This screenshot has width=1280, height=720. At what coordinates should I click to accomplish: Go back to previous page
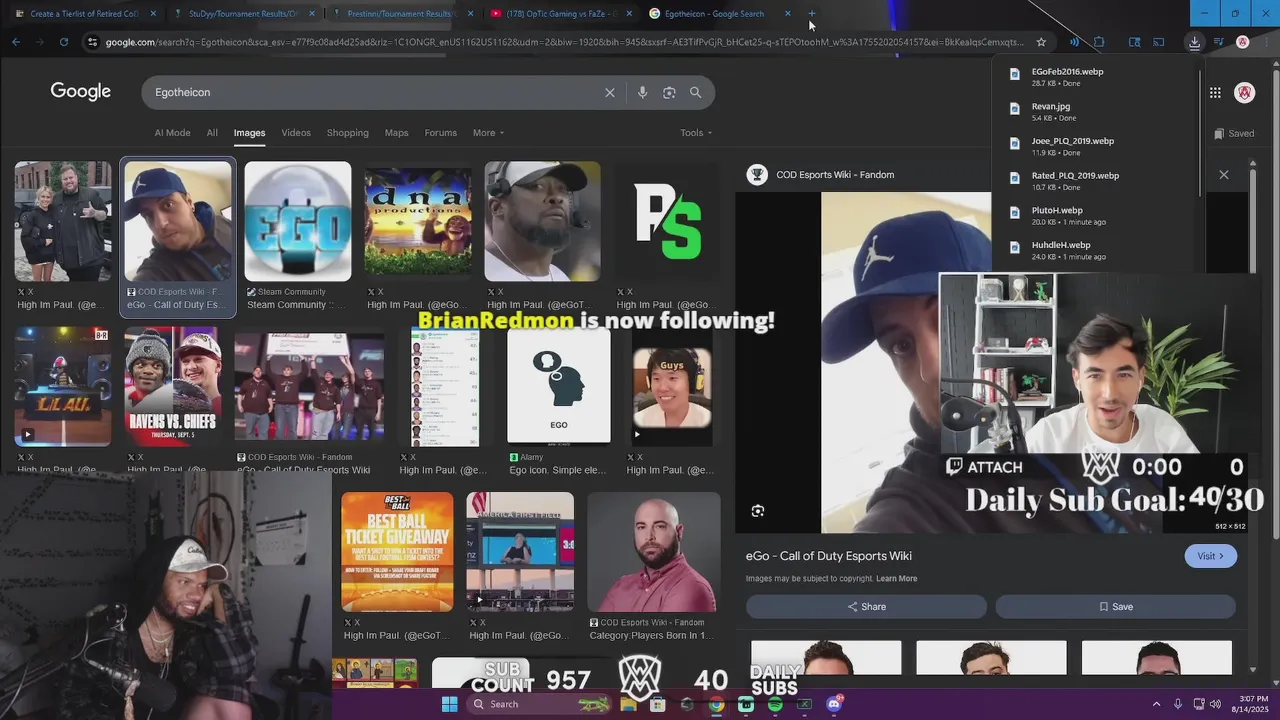[x=16, y=42]
